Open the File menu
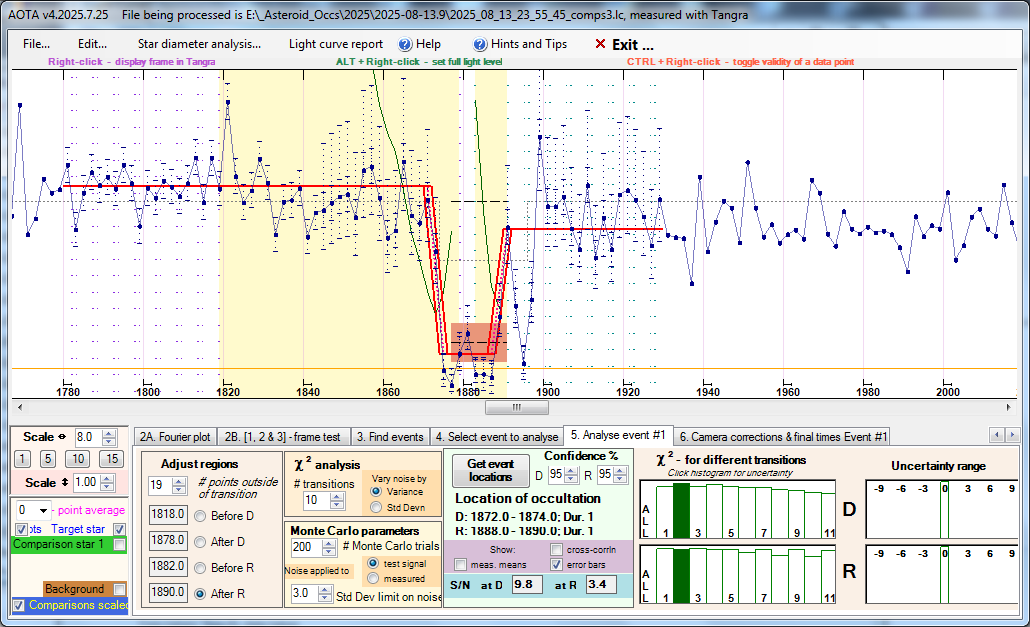The height and width of the screenshot is (627, 1030). tap(37, 44)
